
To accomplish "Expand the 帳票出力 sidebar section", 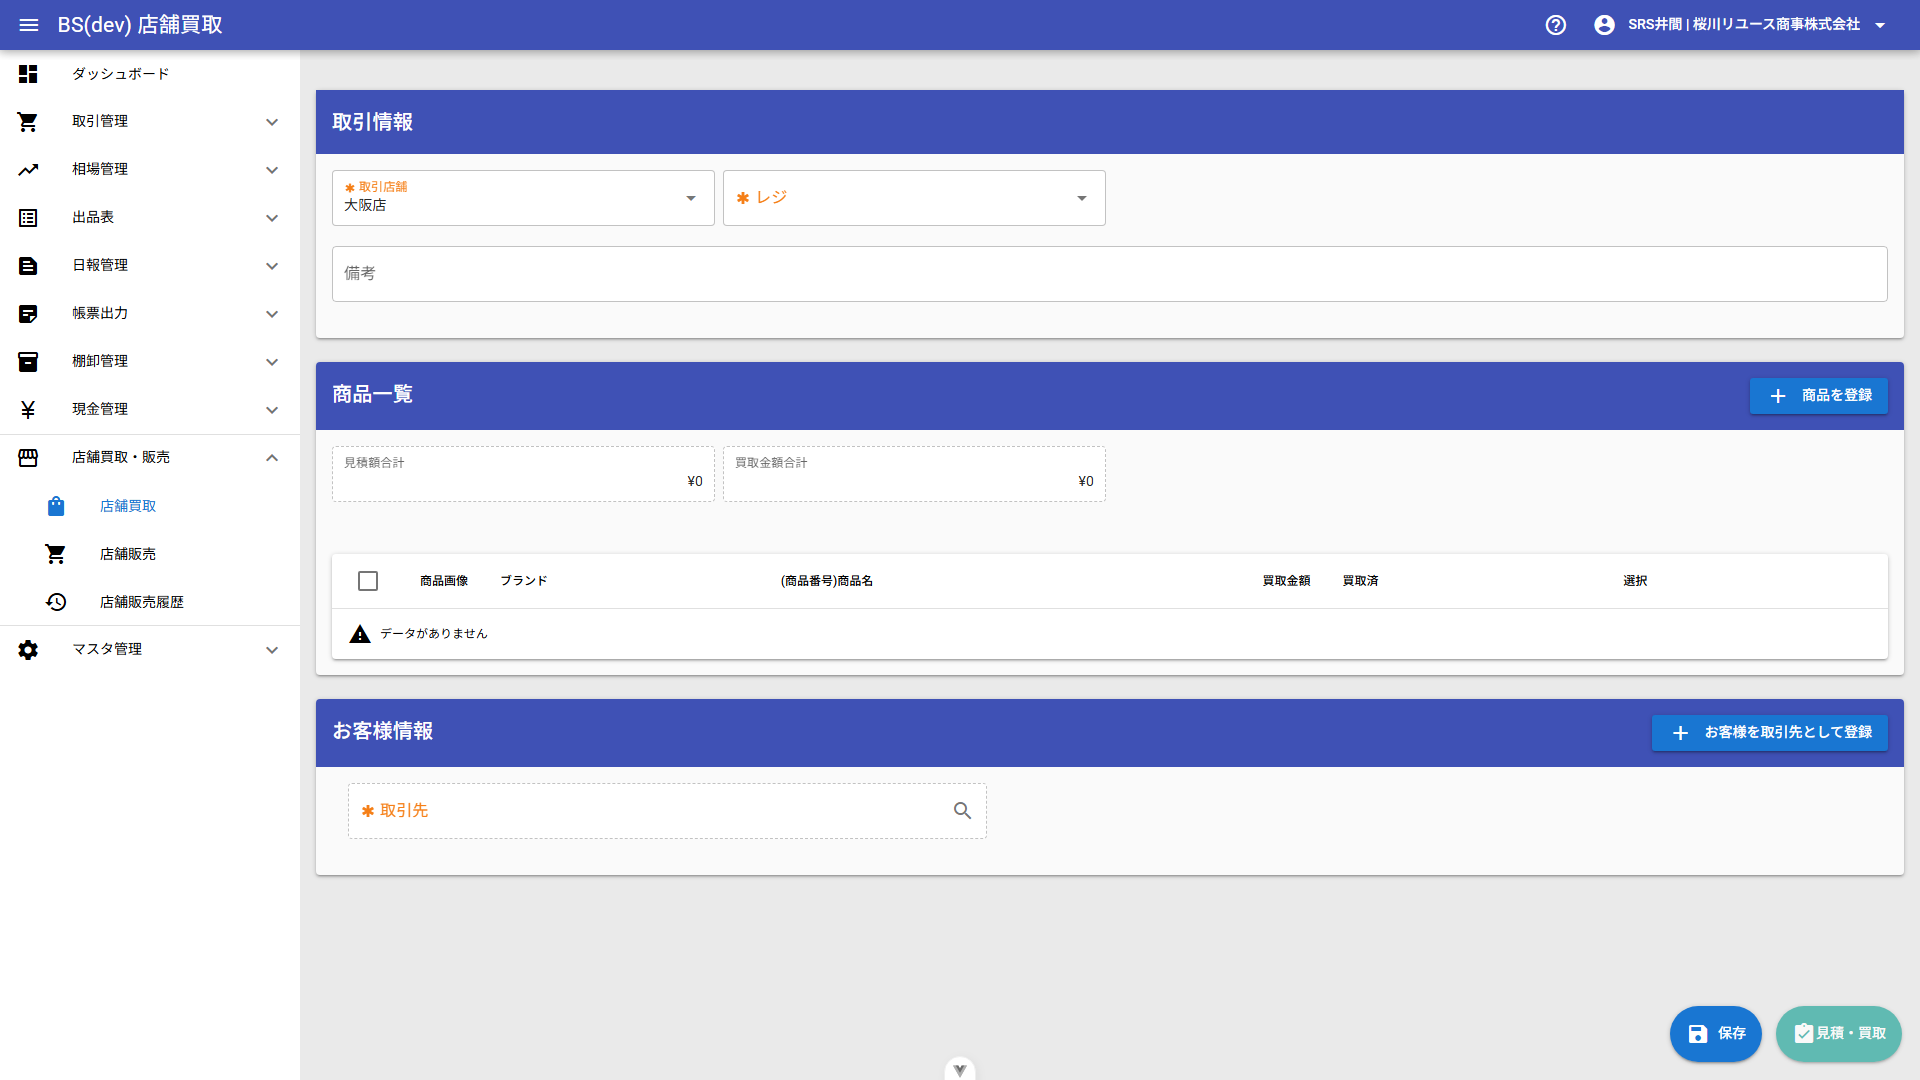I will click(x=150, y=314).
